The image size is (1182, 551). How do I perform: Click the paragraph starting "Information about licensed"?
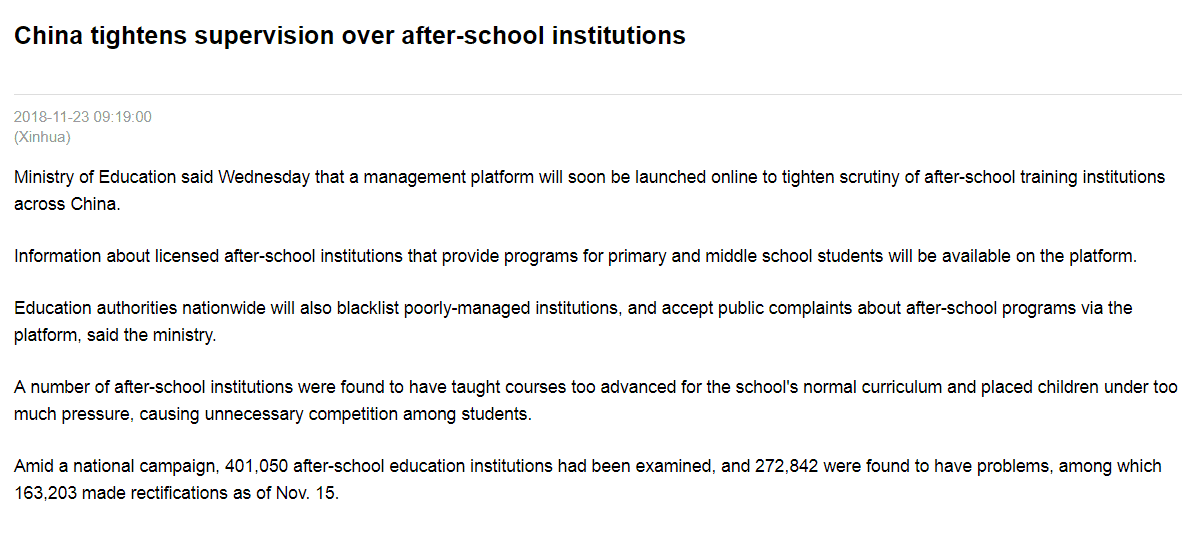click(574, 256)
